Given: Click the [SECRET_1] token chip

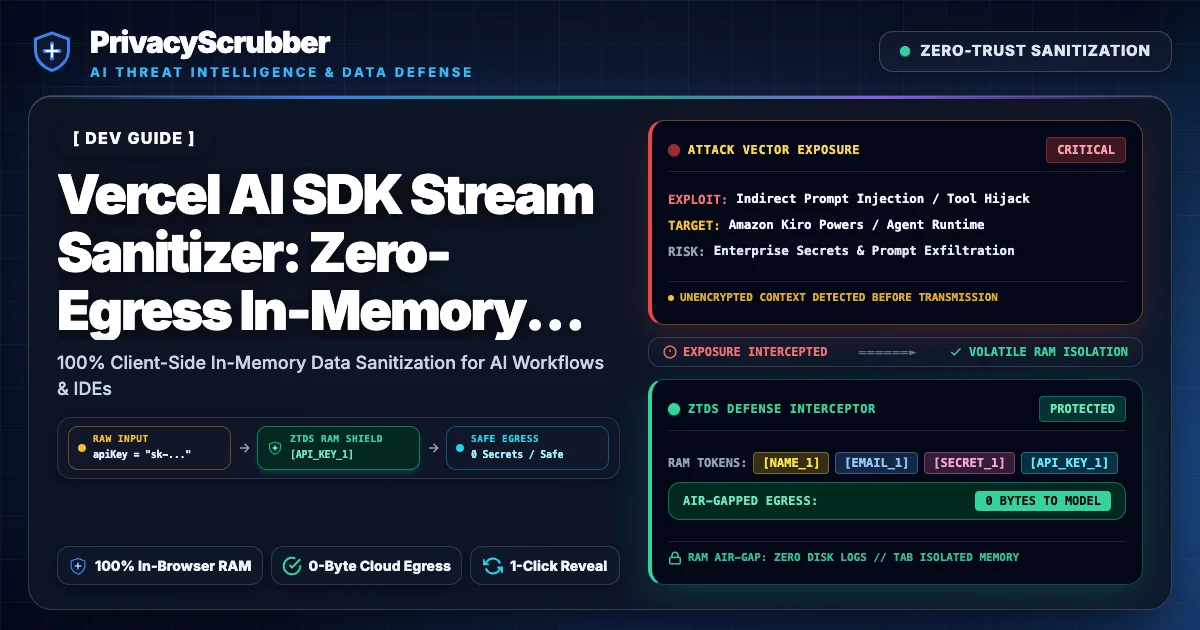Looking at the screenshot, I should (x=969, y=463).
